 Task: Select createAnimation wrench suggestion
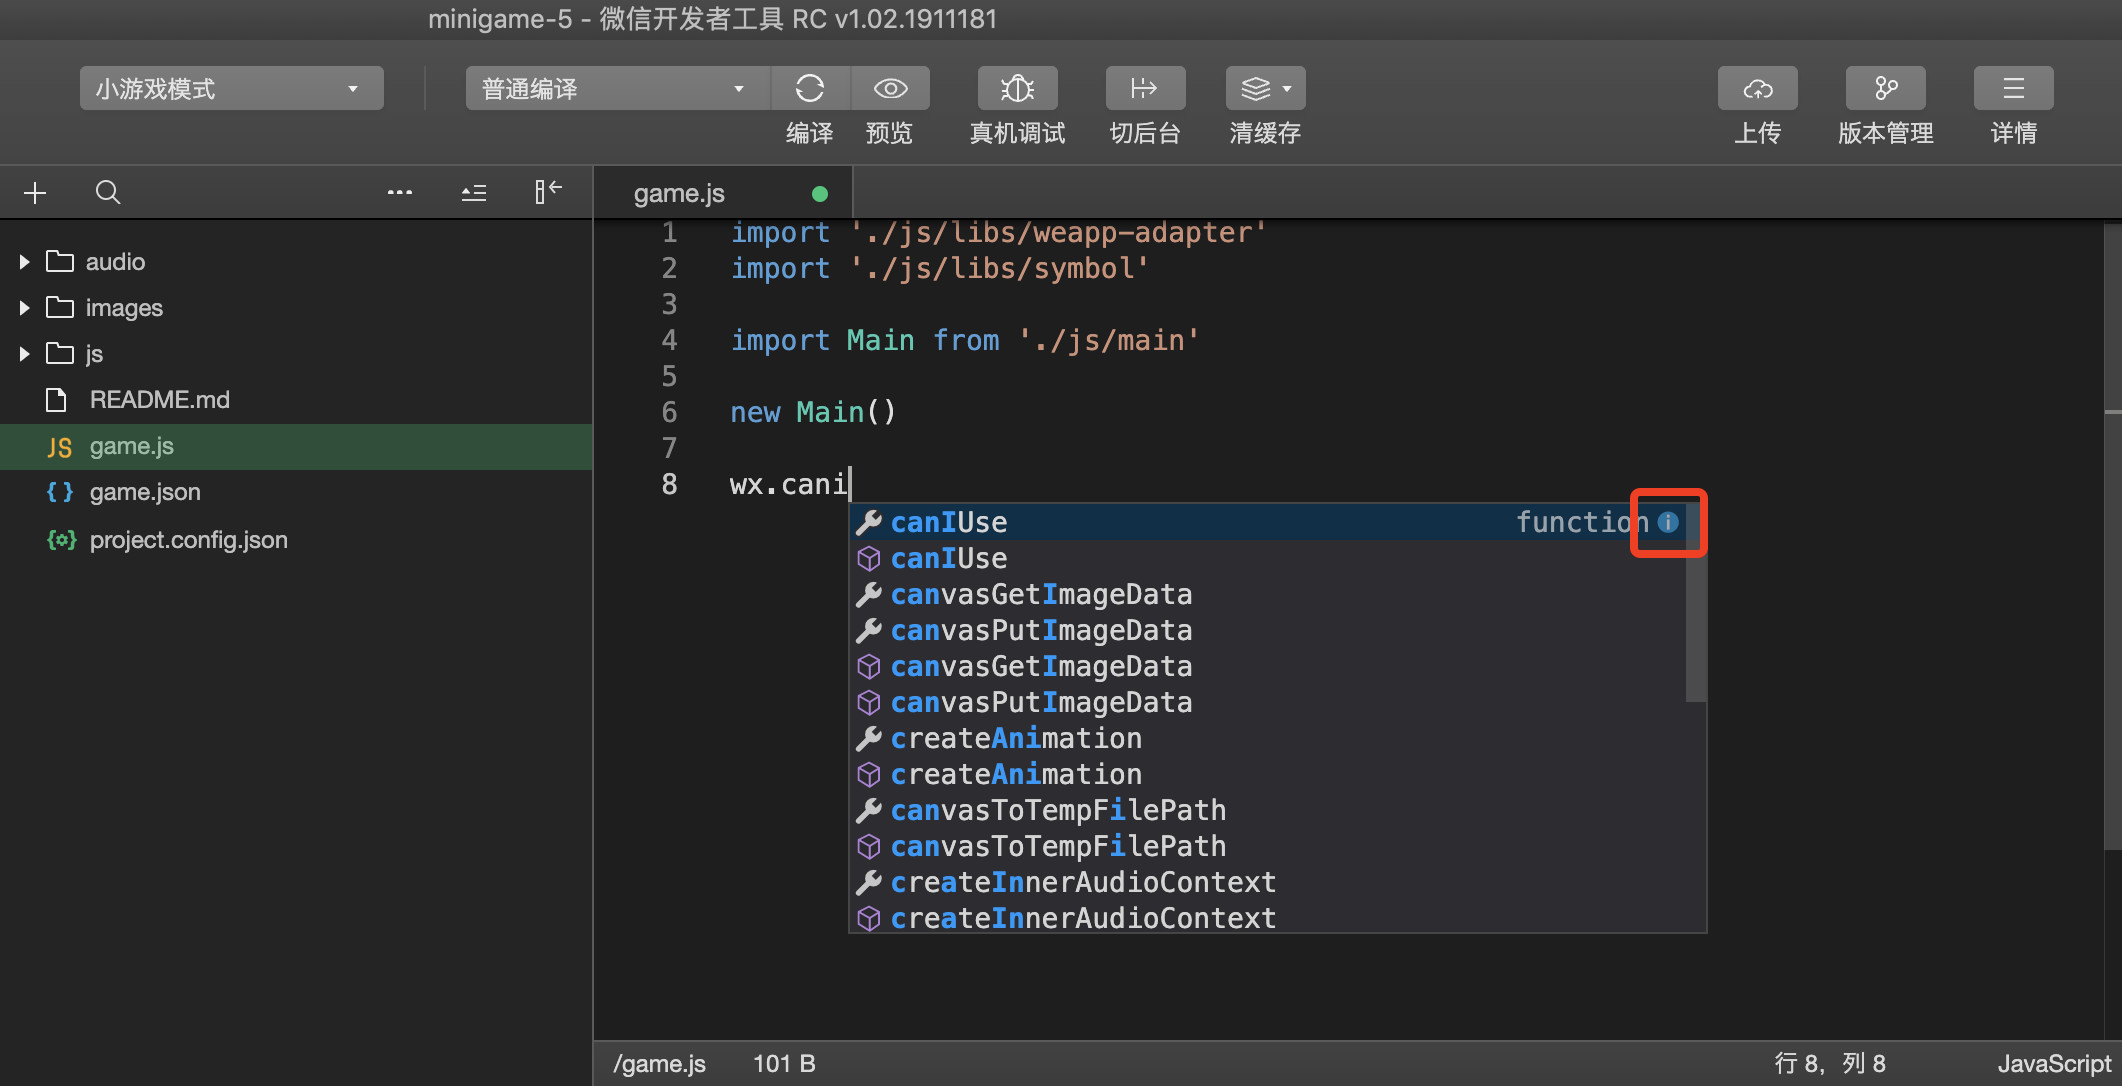click(1267, 738)
